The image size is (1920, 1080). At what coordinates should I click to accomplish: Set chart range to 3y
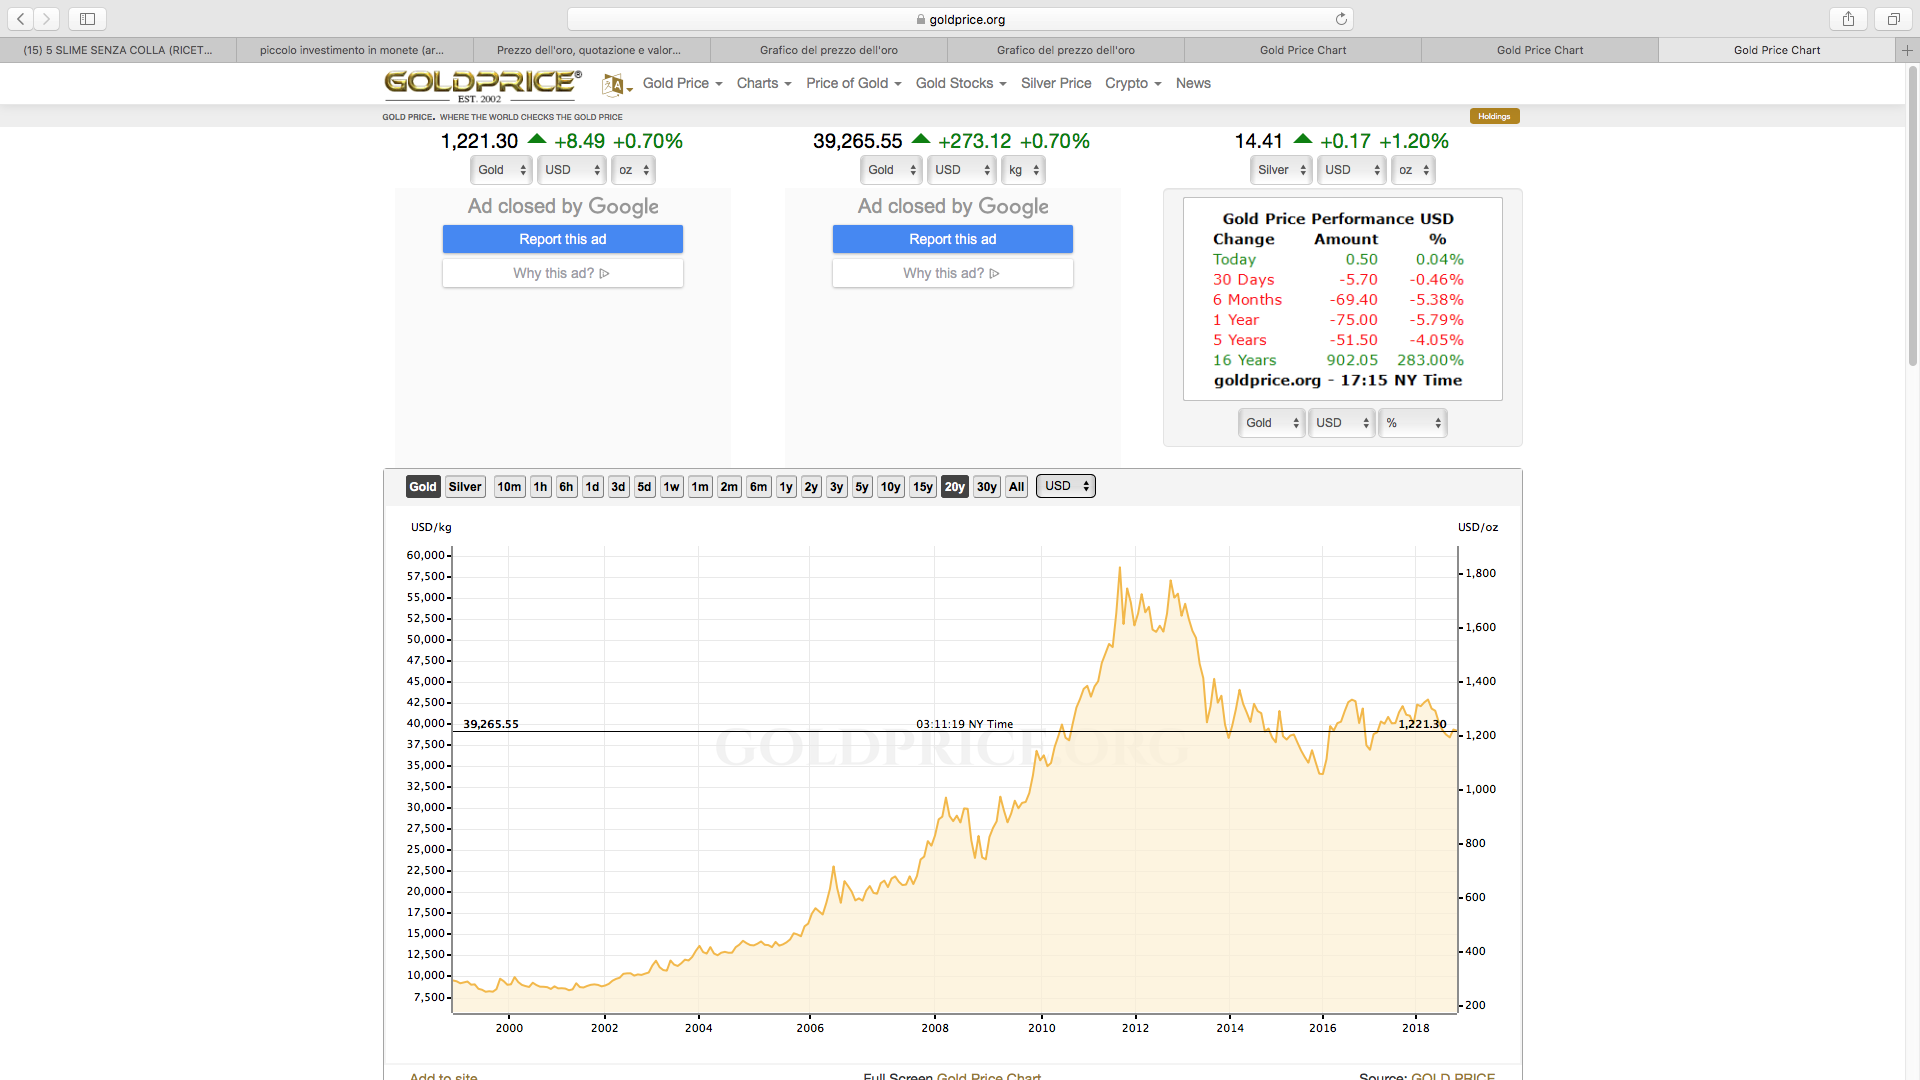(x=837, y=487)
